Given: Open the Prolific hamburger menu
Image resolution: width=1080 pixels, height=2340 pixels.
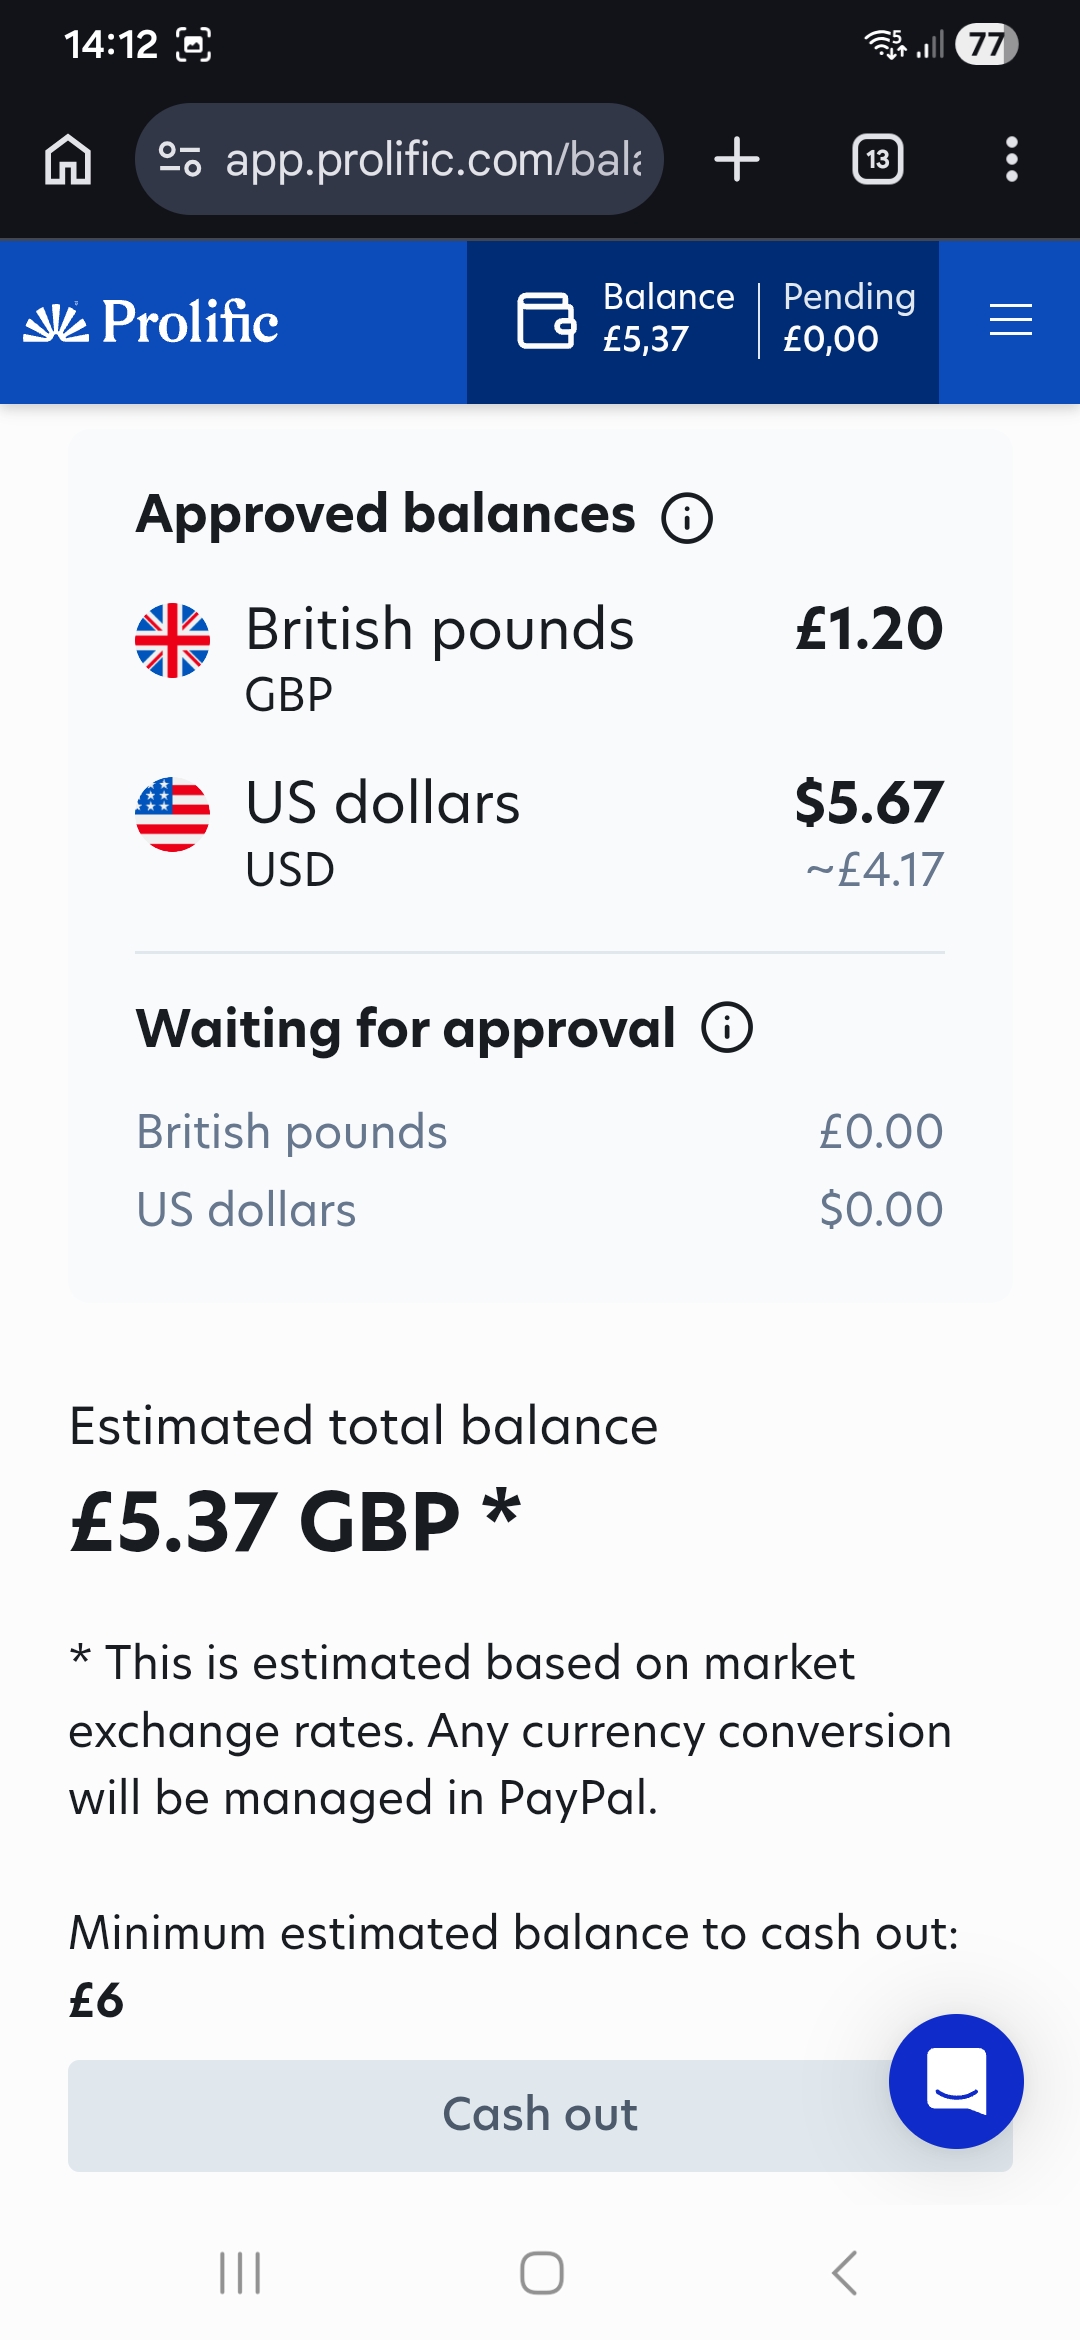Looking at the screenshot, I should 1010,321.
